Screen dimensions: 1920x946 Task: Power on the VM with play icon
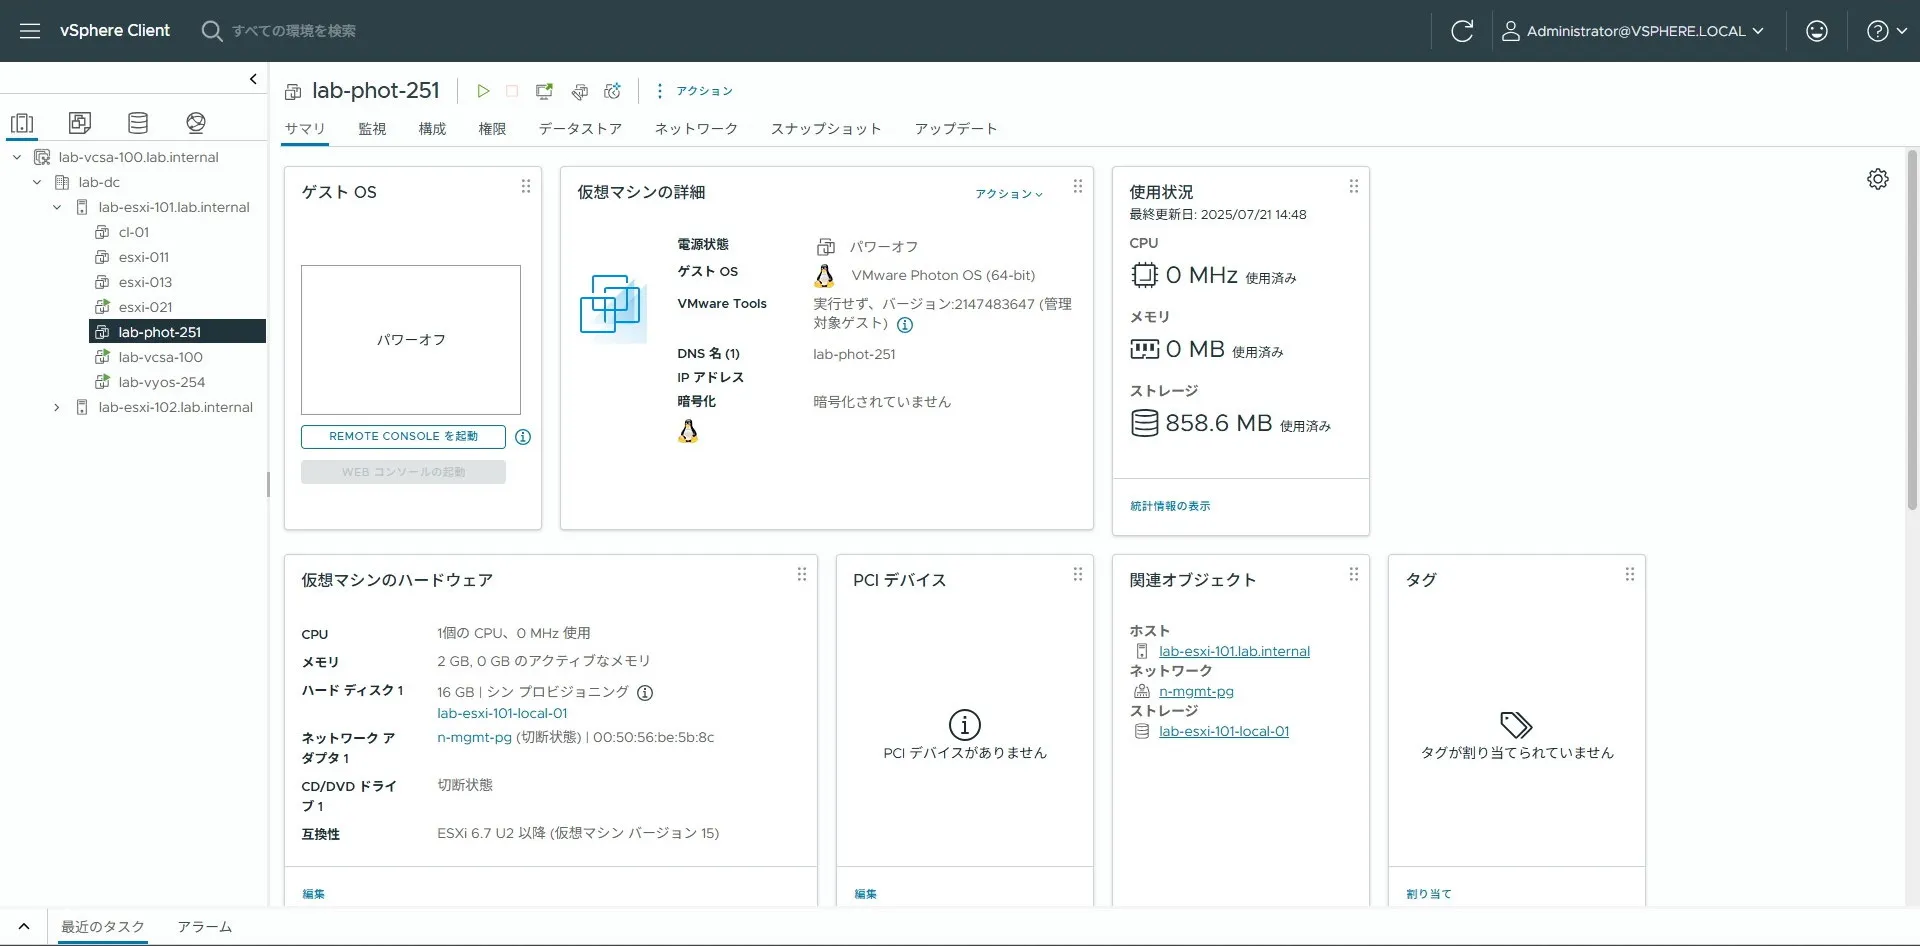coord(483,91)
